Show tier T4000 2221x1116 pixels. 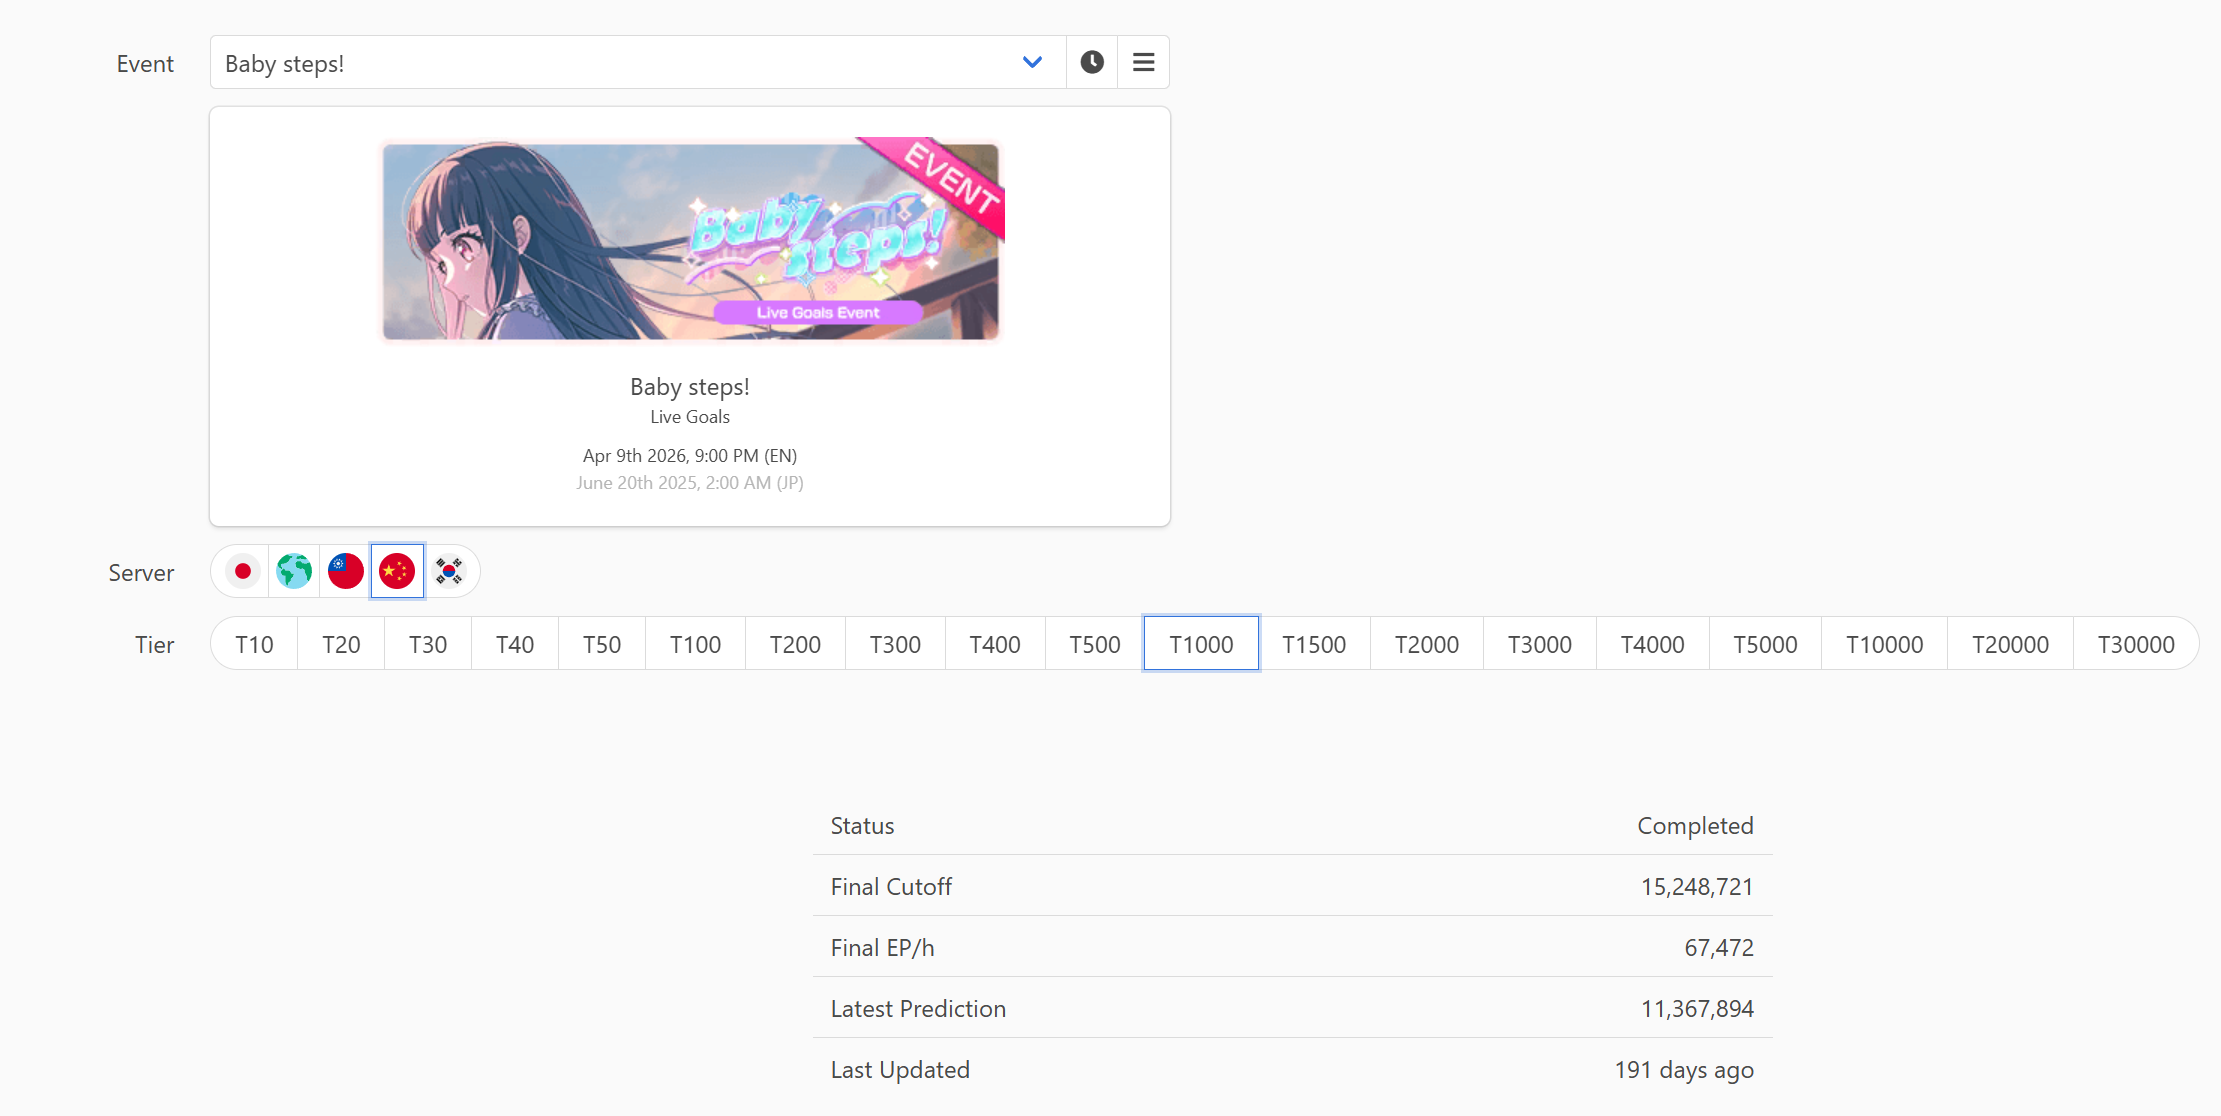(x=1653, y=644)
